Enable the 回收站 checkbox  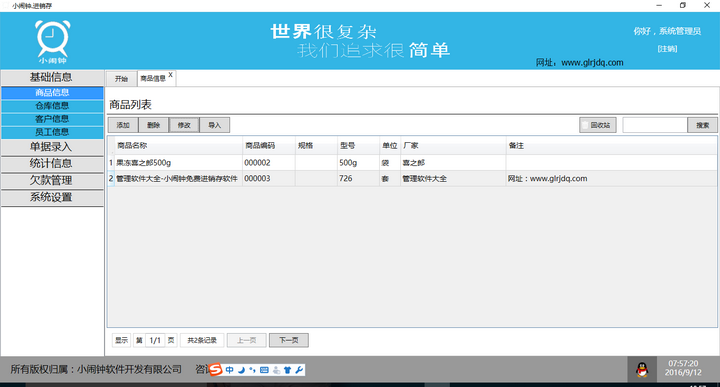585,125
